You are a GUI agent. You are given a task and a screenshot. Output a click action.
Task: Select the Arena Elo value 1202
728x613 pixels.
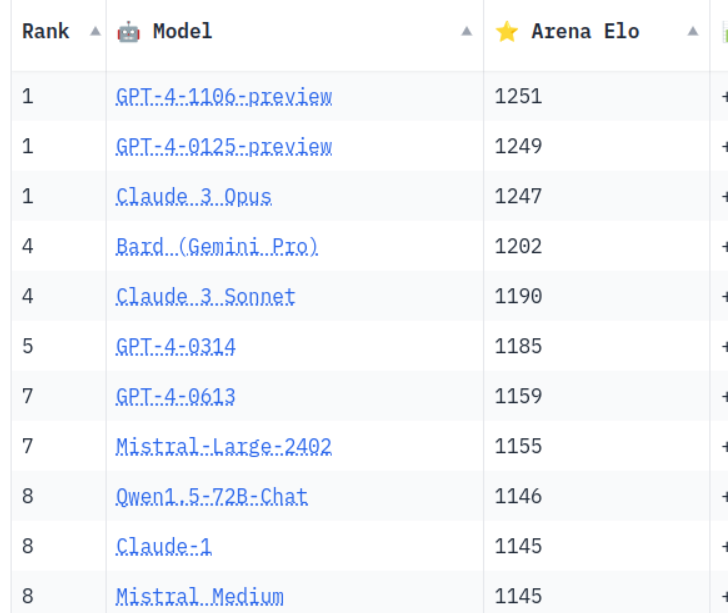click(518, 247)
